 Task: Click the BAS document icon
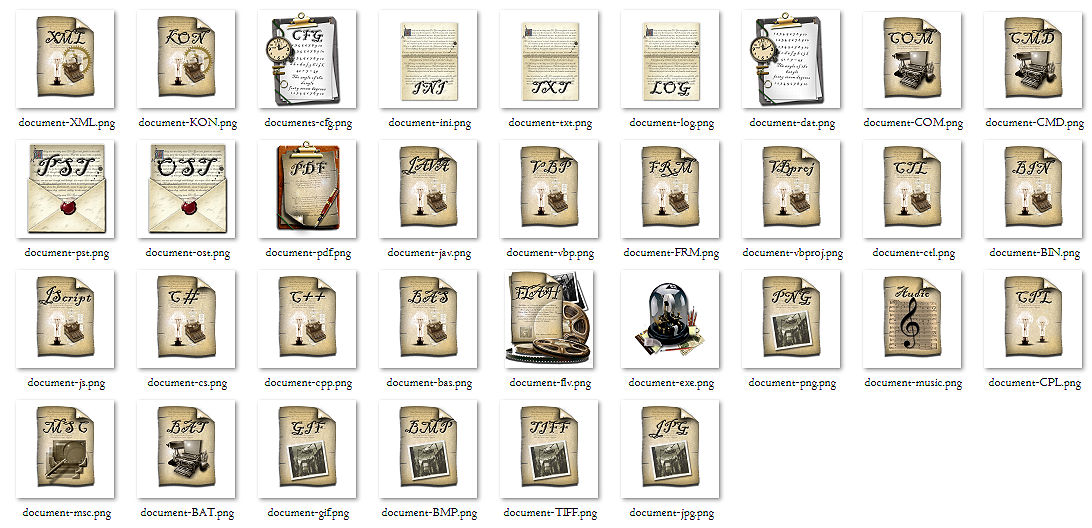click(x=428, y=319)
